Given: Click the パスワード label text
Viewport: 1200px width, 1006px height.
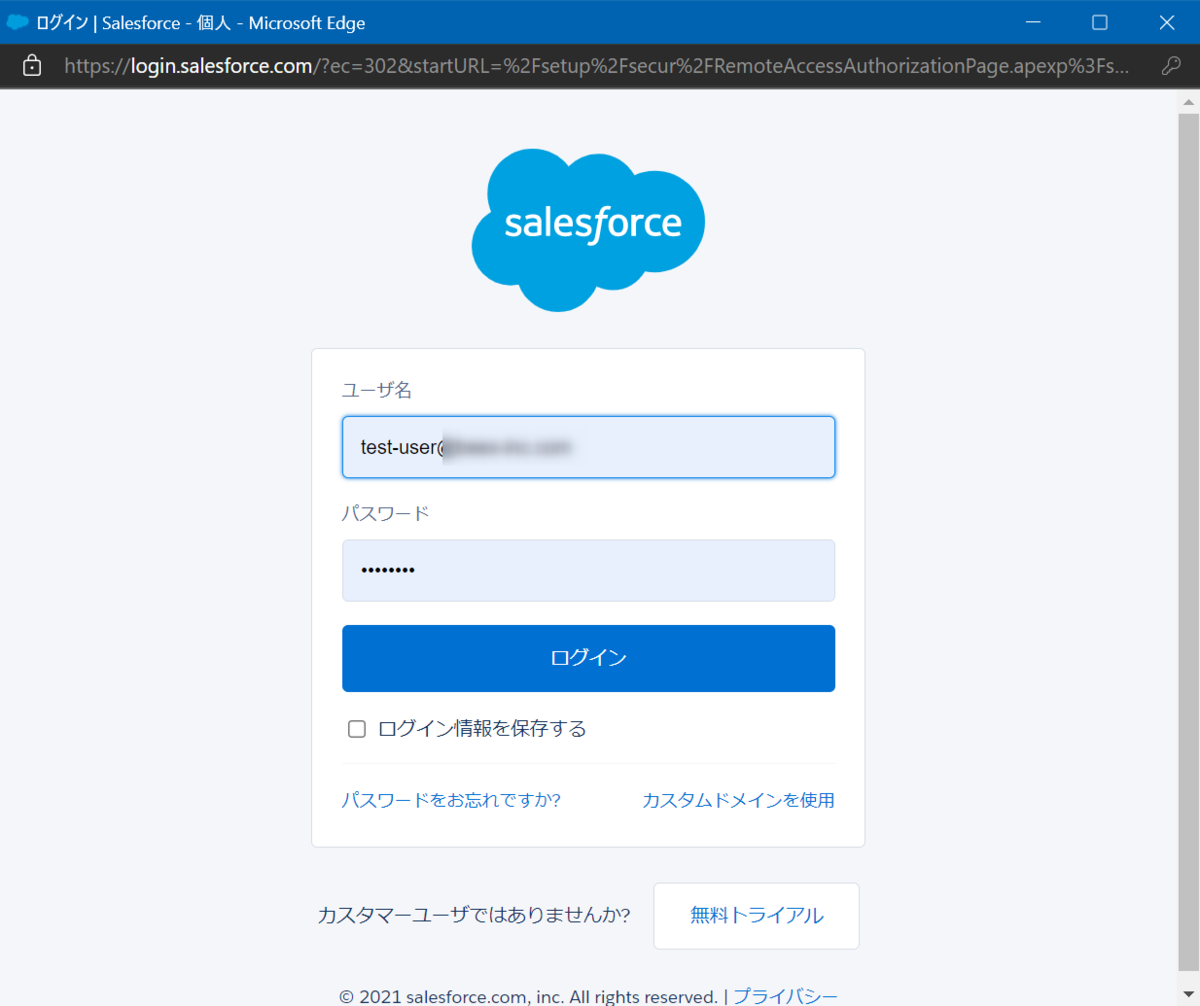Looking at the screenshot, I should 386,514.
